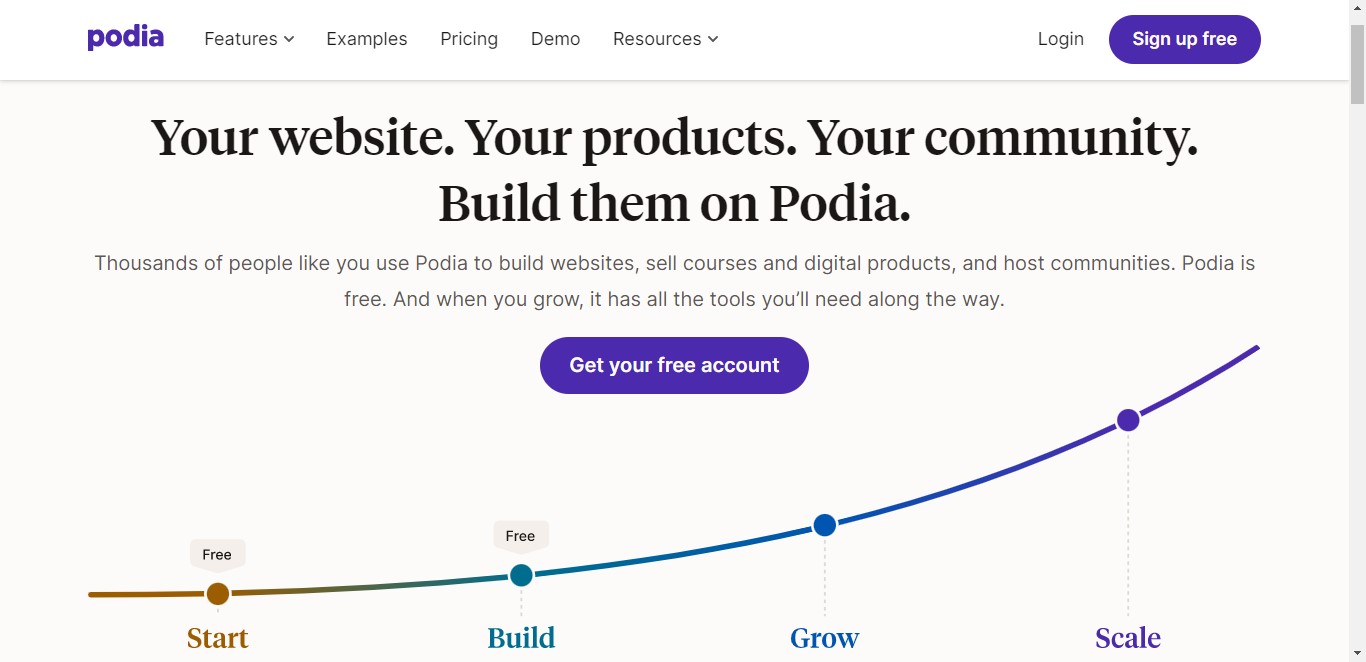Select the brown Start dot on curve
1366x662 pixels.
tap(218, 594)
